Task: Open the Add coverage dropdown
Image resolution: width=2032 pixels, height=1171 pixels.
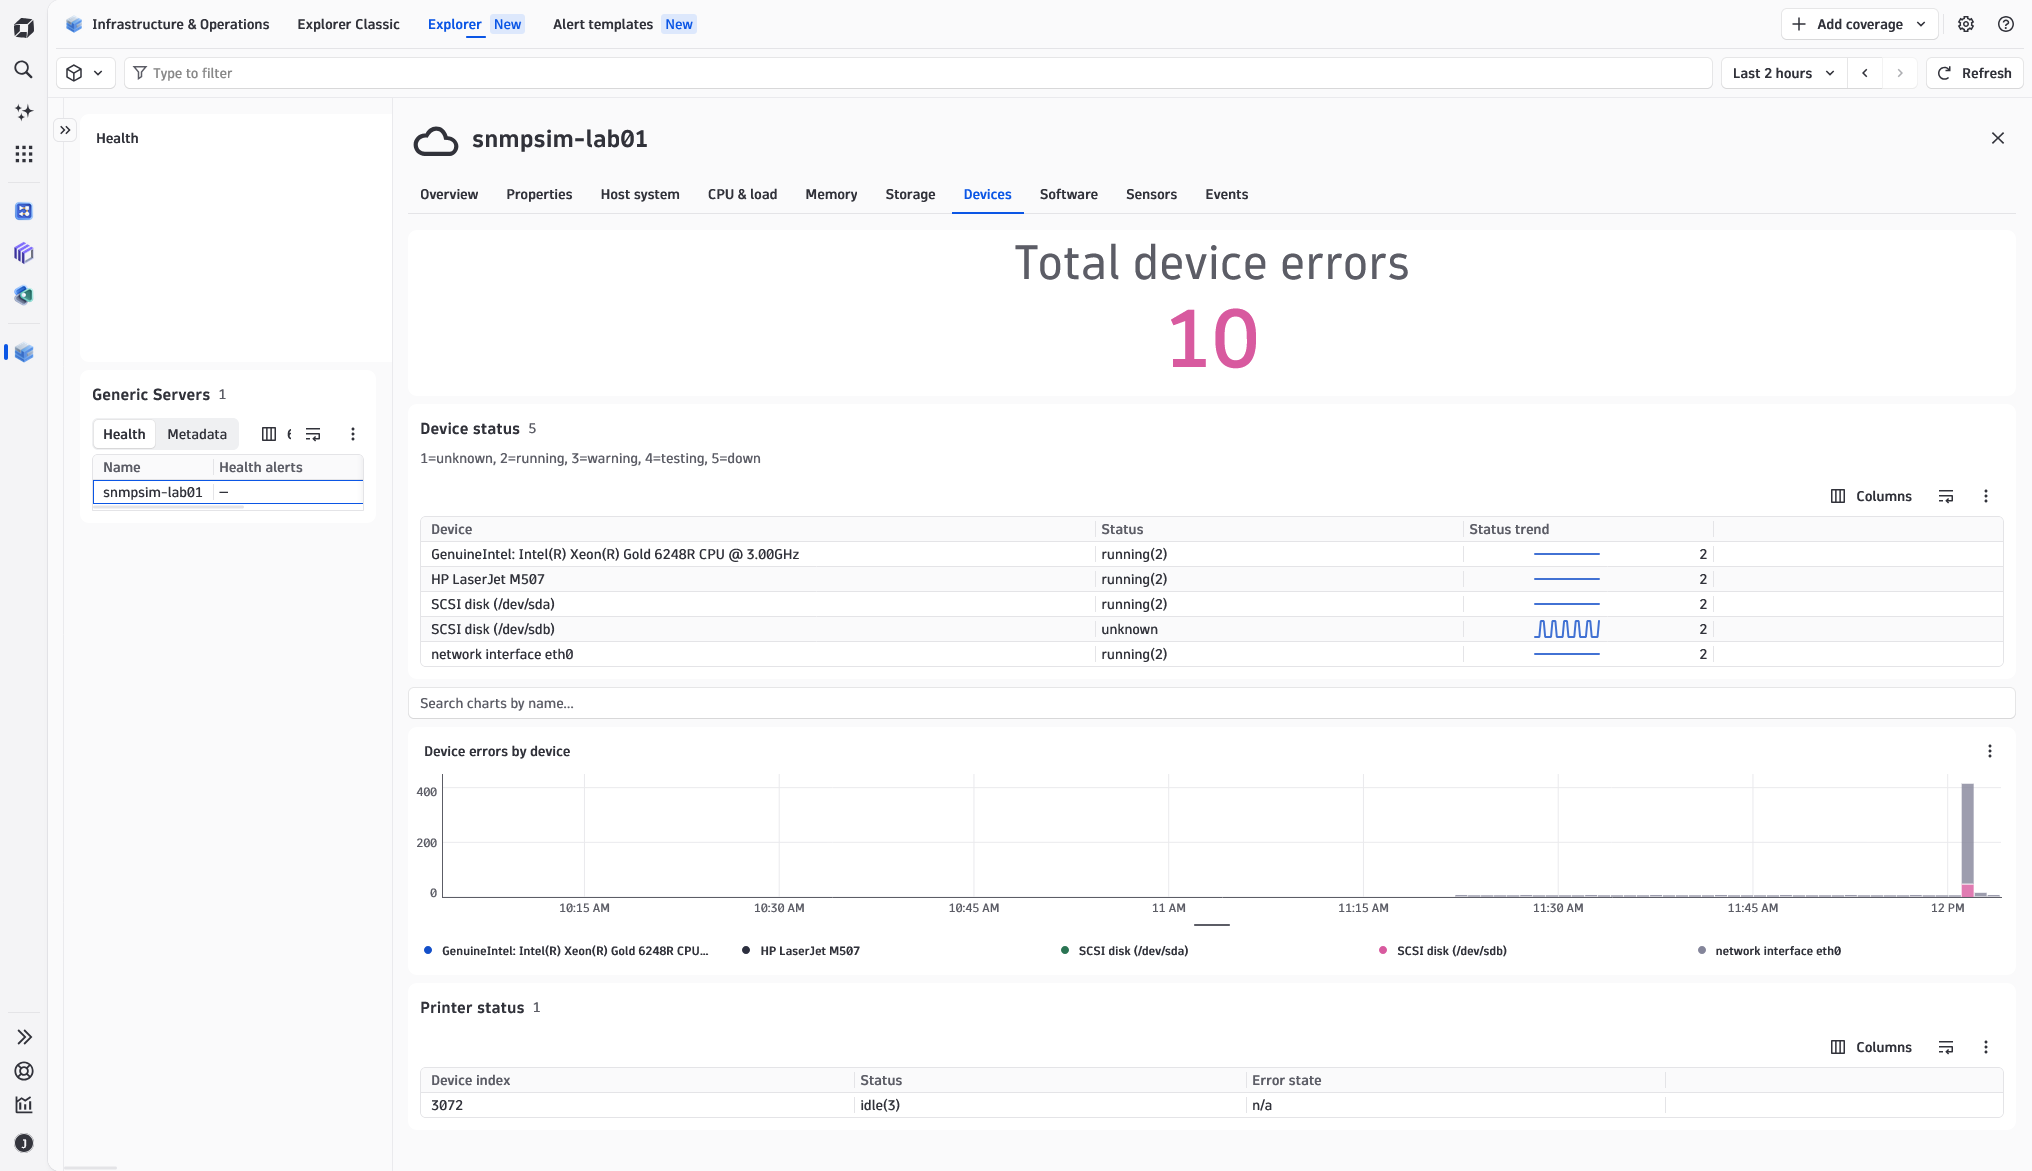Action: [x=1860, y=24]
